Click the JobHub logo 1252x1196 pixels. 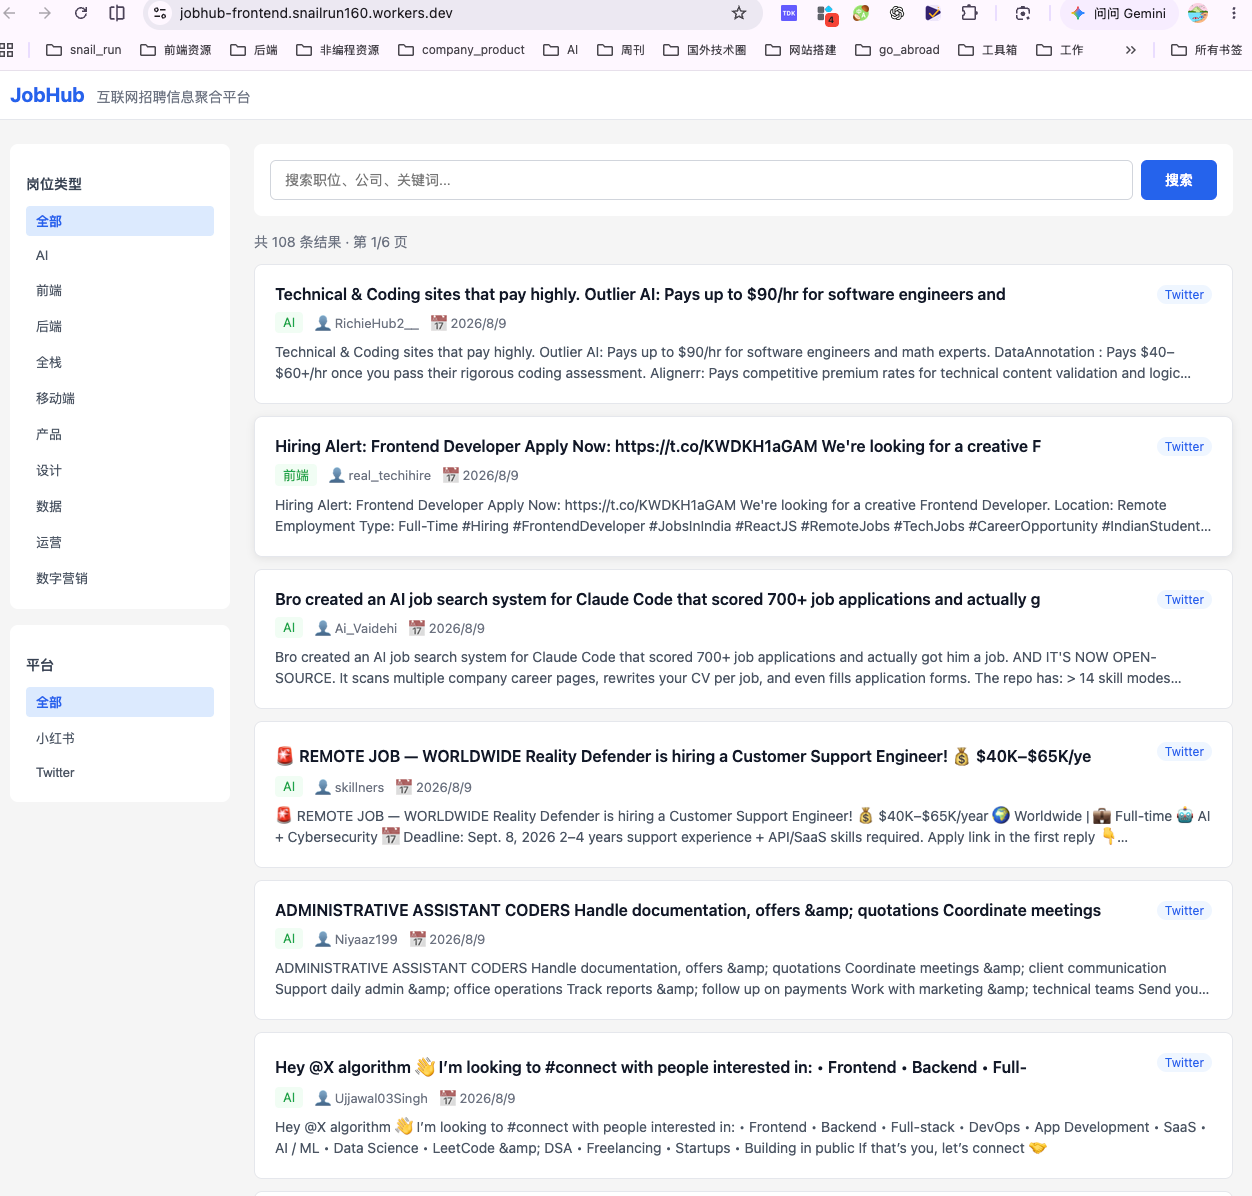click(x=47, y=95)
